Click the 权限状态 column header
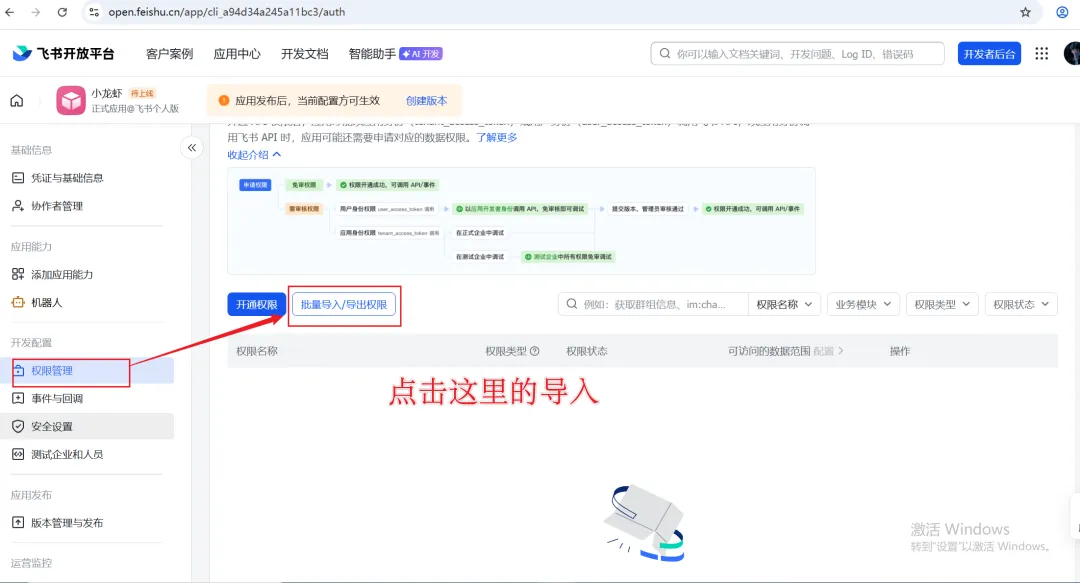This screenshot has width=1080, height=583. [587, 351]
